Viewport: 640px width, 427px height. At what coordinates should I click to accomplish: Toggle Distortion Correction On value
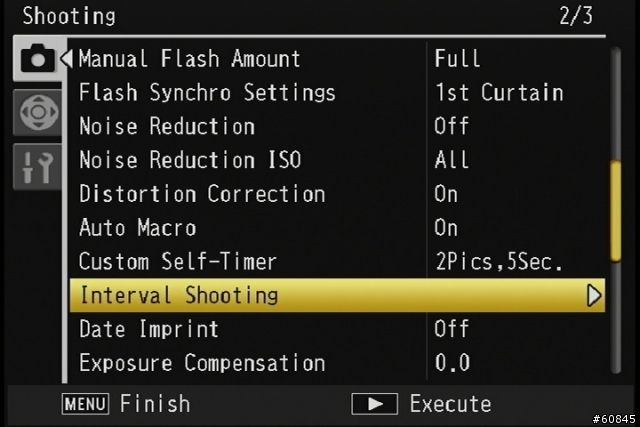click(x=446, y=193)
